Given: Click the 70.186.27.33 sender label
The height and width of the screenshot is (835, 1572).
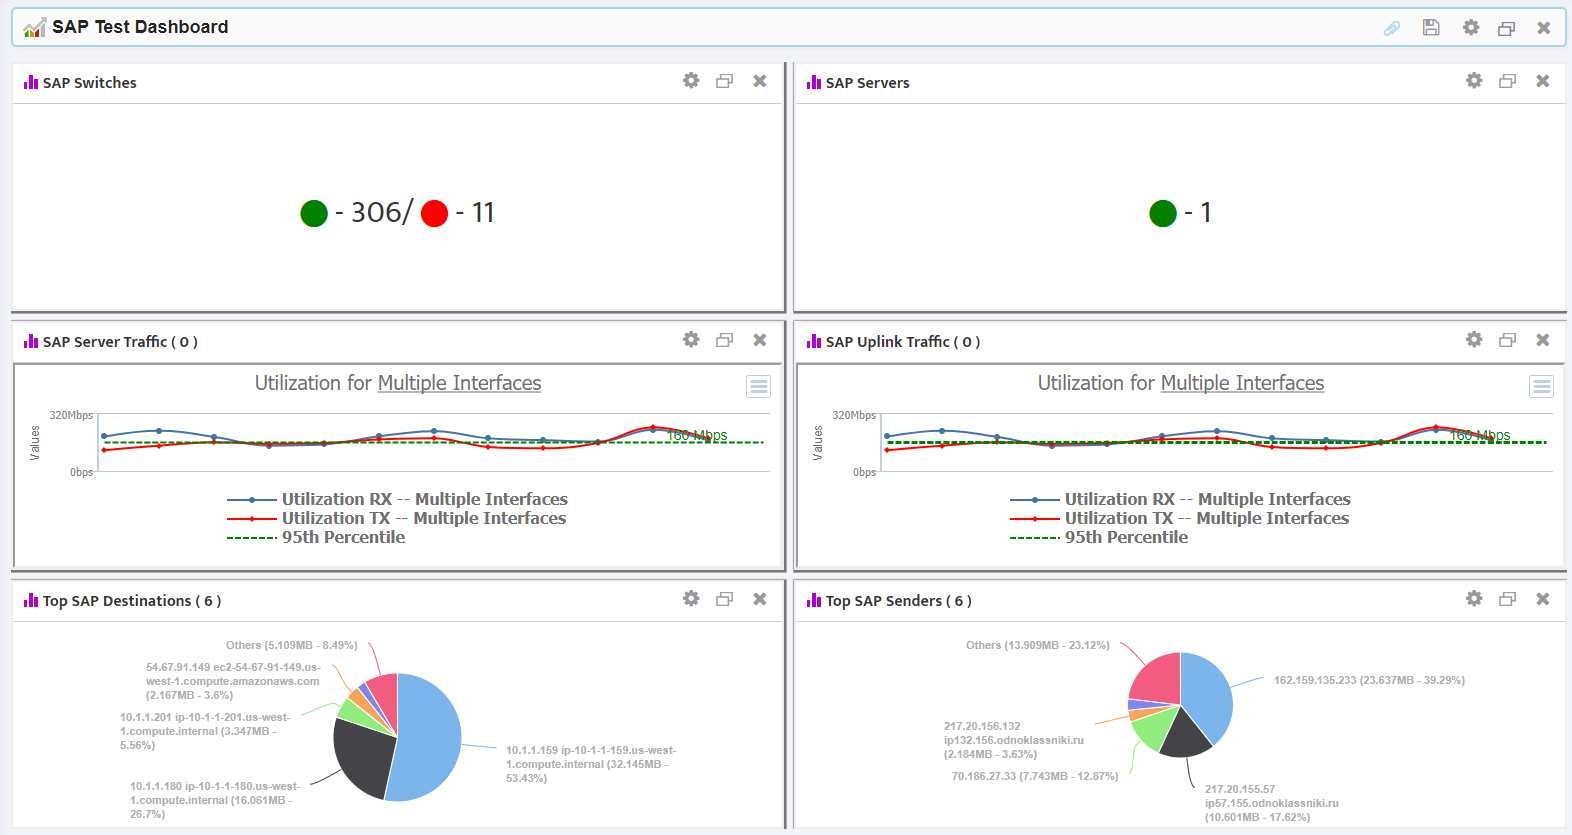Looking at the screenshot, I should pos(1035,776).
